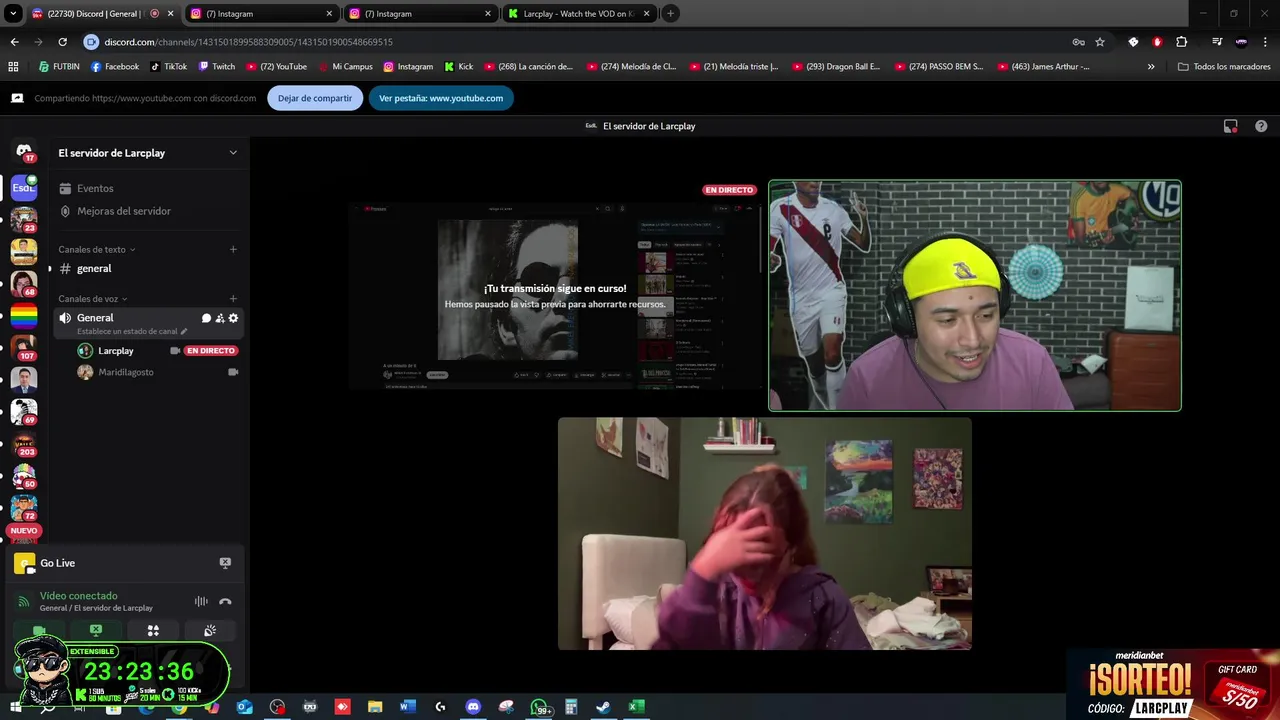Add a new voice channel plus
1280x720 pixels.
pos(233,298)
